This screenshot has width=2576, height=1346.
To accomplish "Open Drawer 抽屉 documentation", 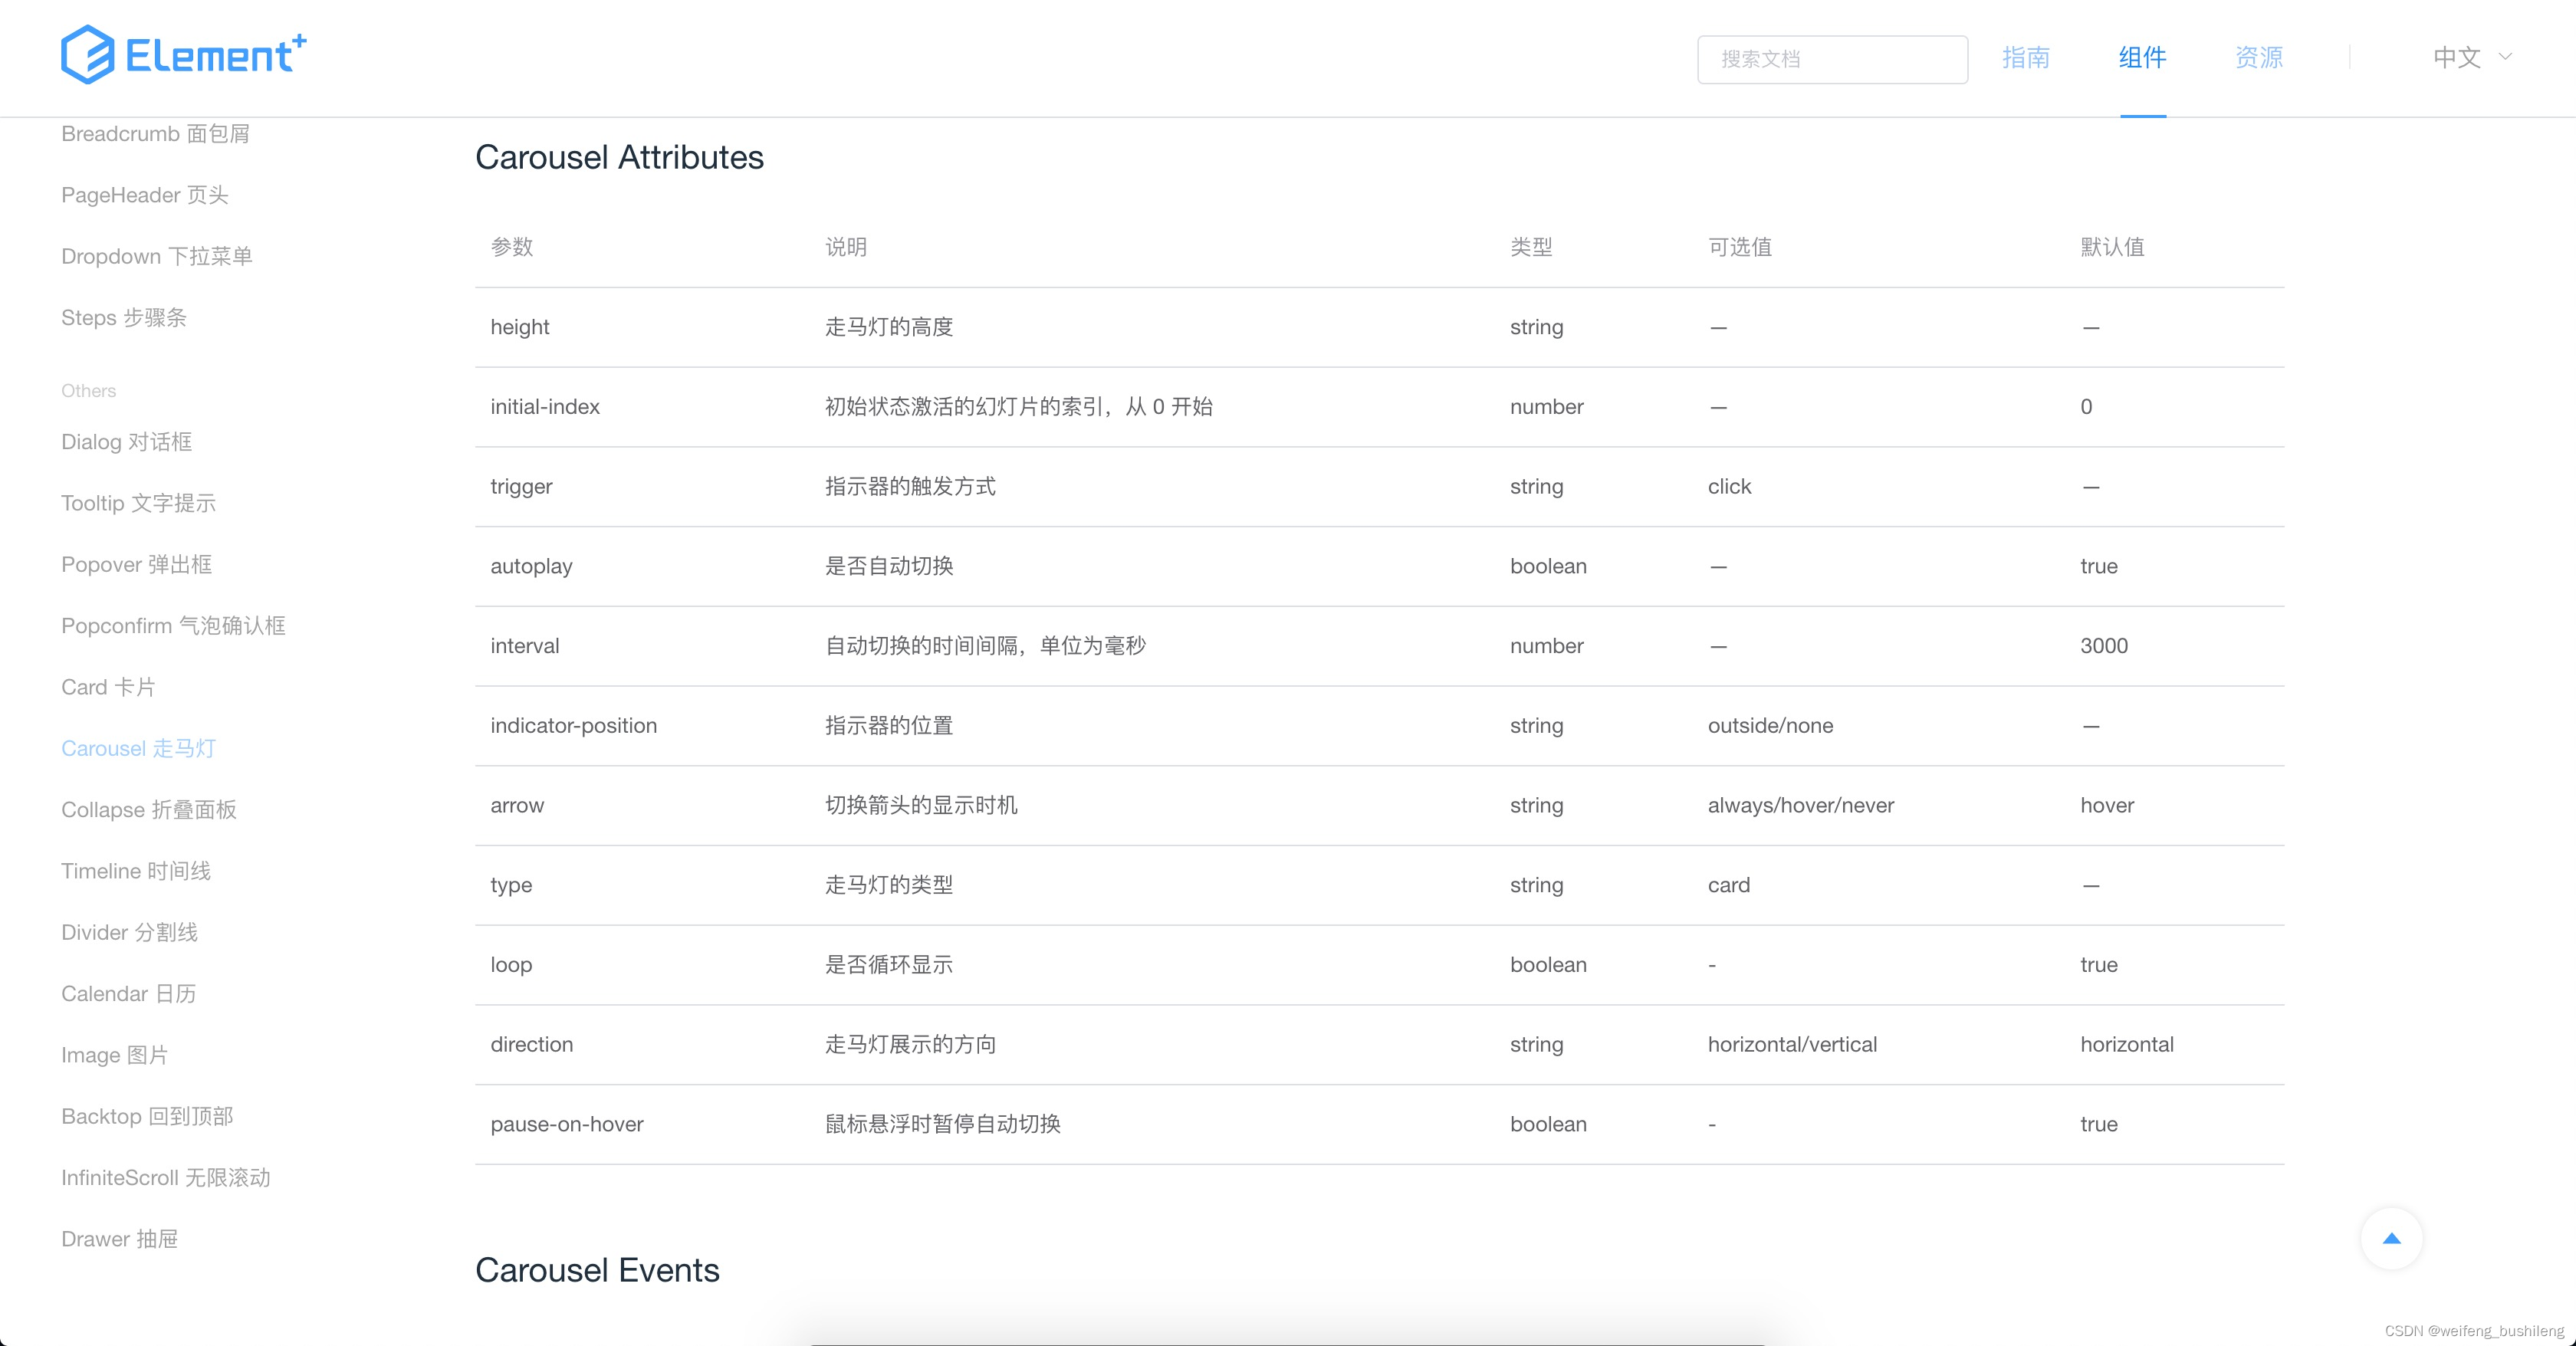I will pyautogui.click(x=119, y=1238).
